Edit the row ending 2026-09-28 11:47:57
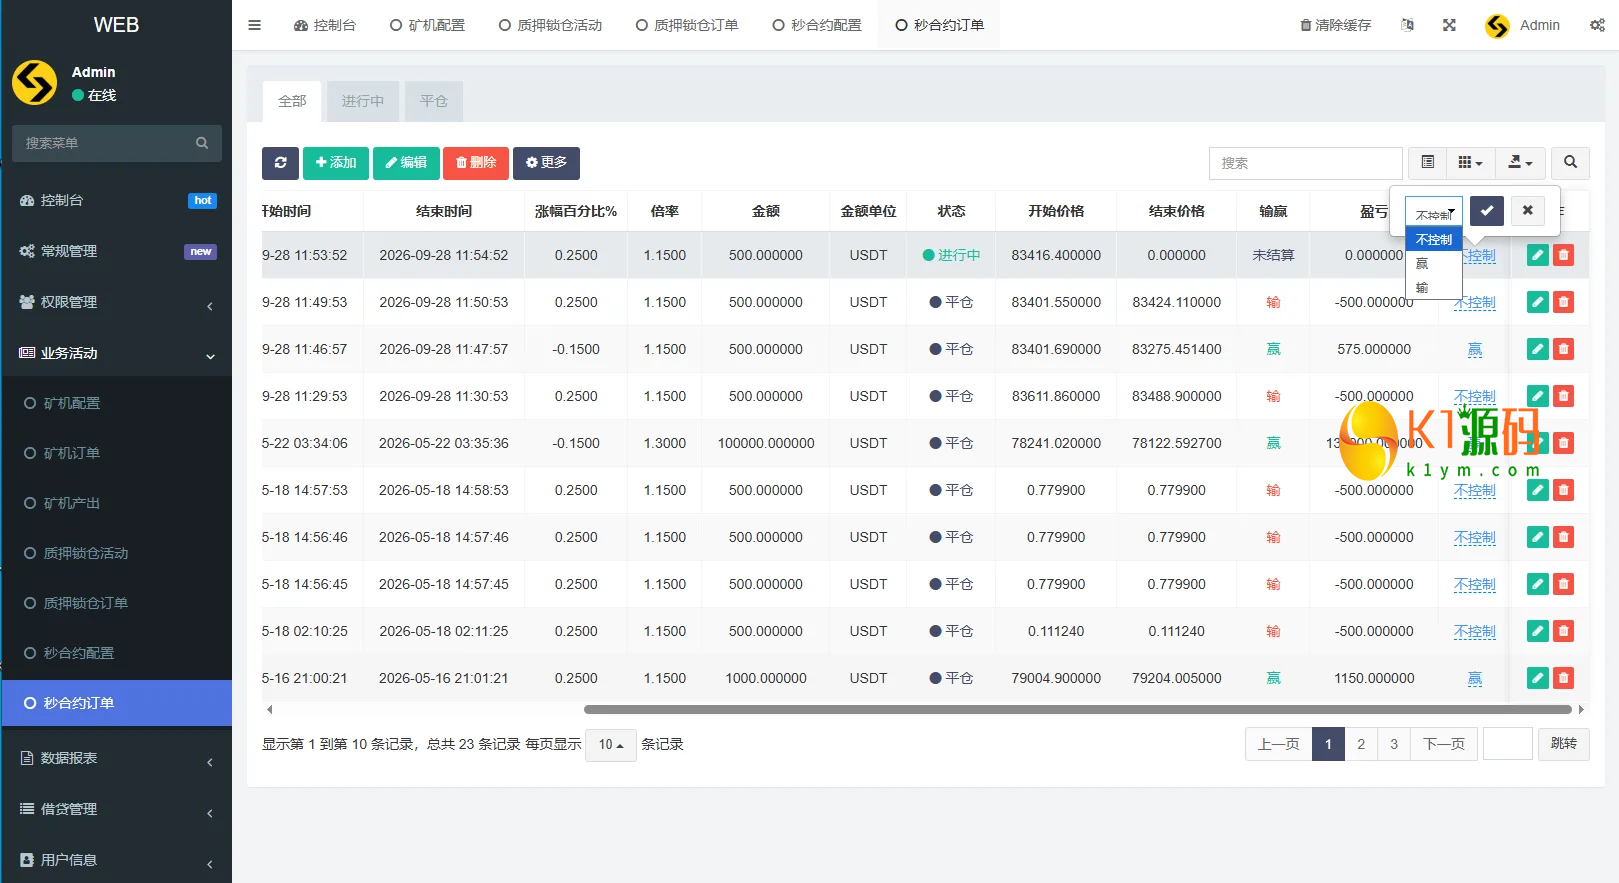The width and height of the screenshot is (1619, 883). click(x=1538, y=349)
